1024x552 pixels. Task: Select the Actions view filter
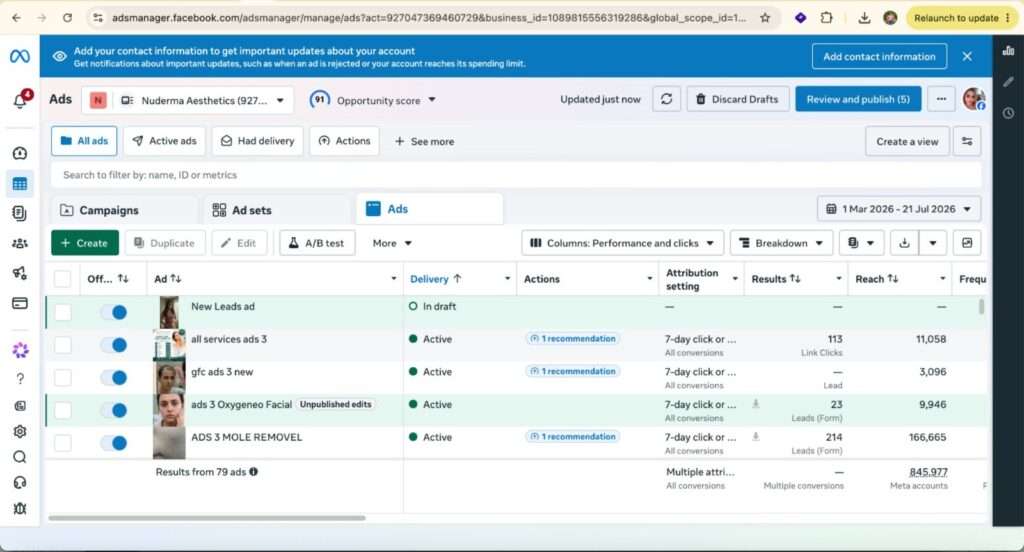[x=344, y=141]
